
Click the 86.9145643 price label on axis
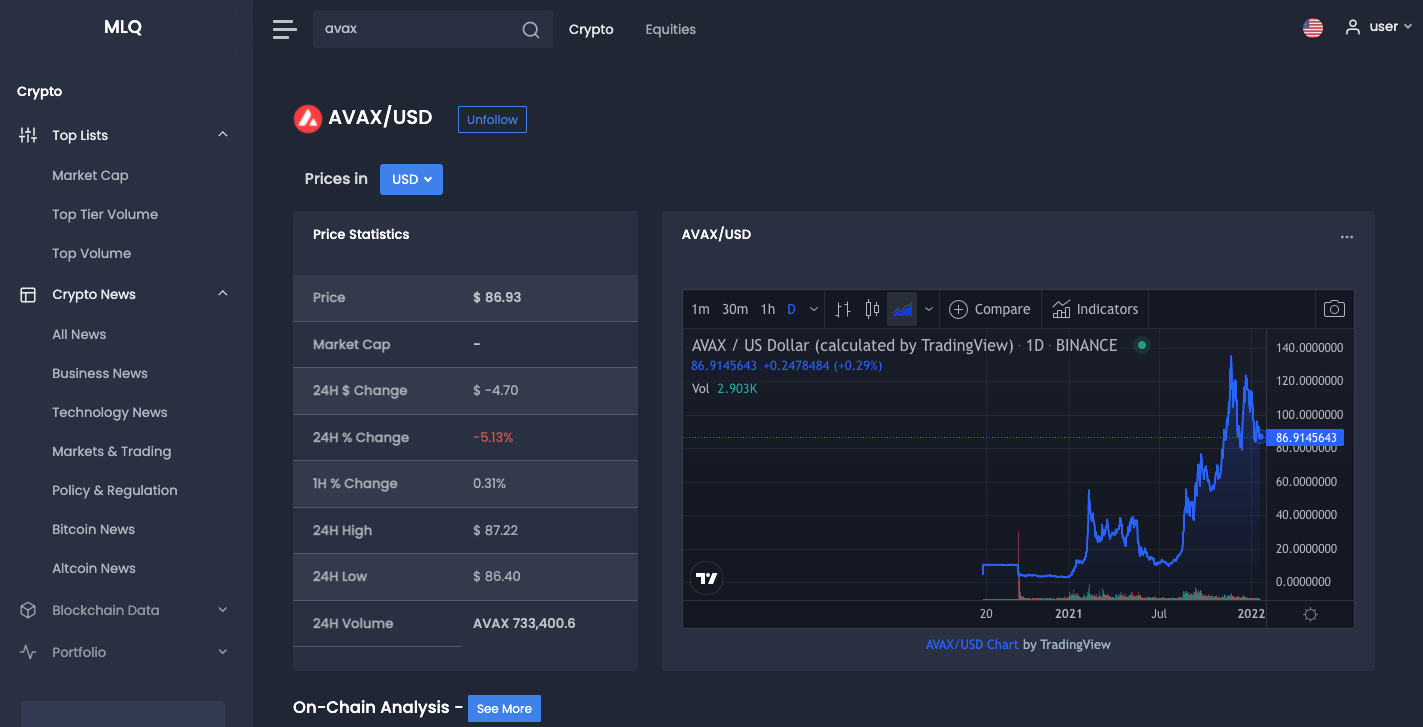1306,438
